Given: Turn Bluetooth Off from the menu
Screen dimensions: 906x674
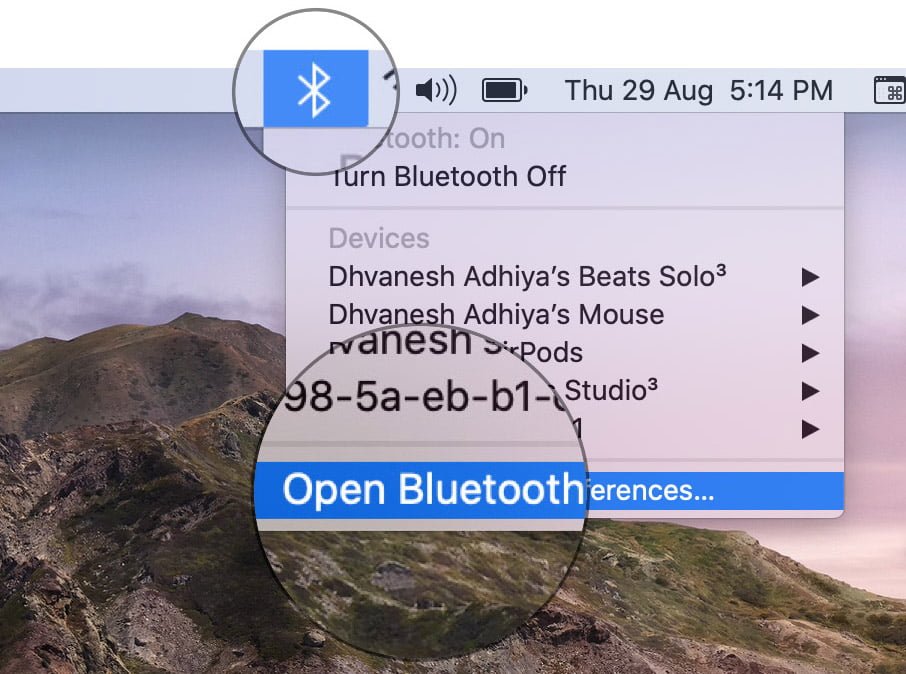Looking at the screenshot, I should 450,177.
